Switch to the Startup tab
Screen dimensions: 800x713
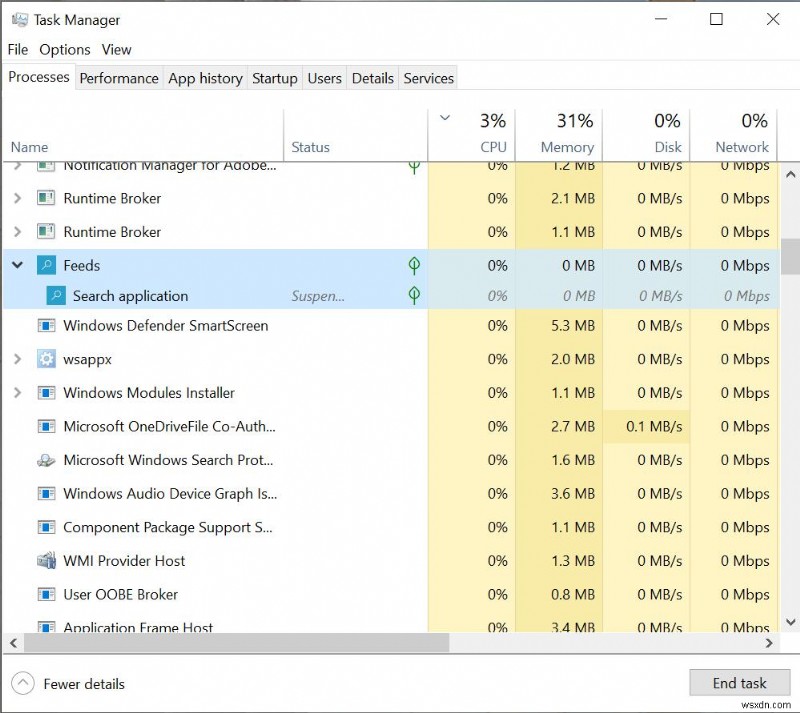pyautogui.click(x=274, y=78)
